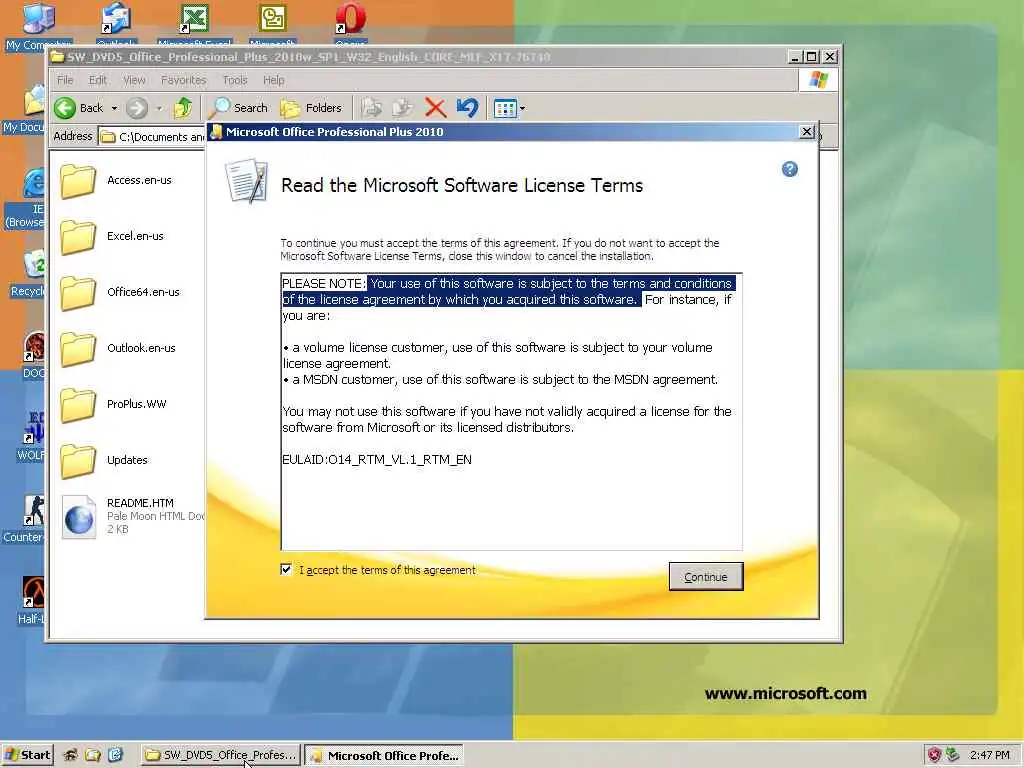Click the EULAID:O14_RTM_VL.1_RTM_EN text line

[377, 460]
